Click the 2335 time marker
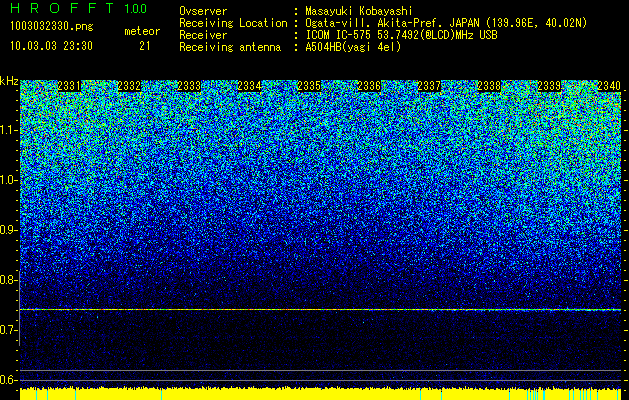This screenshot has height=400, width=629. coord(309,86)
